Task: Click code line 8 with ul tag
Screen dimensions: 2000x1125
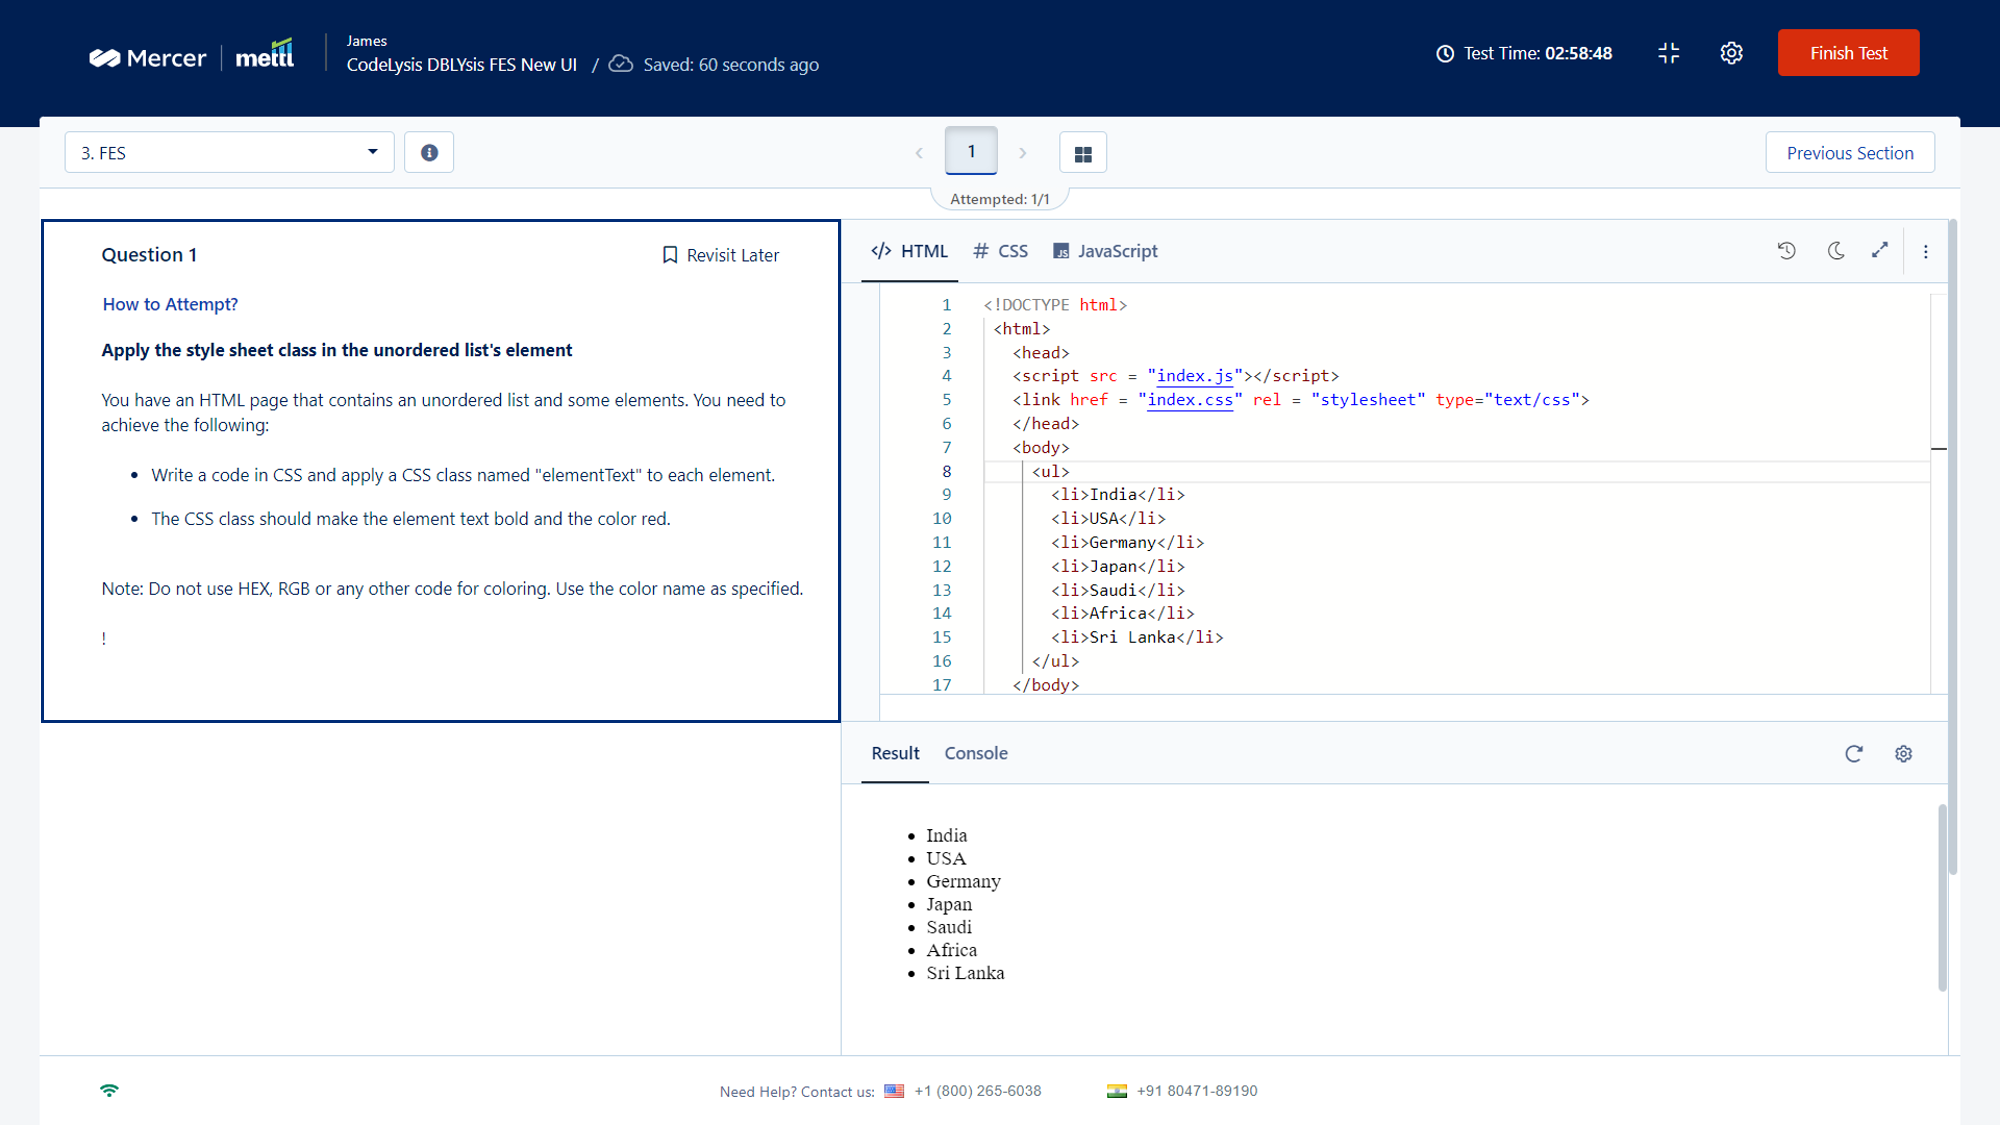Action: (1456, 471)
